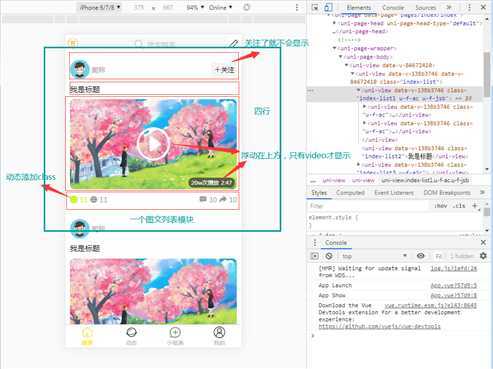Open device toolbar three-dot options menu

[297, 7]
